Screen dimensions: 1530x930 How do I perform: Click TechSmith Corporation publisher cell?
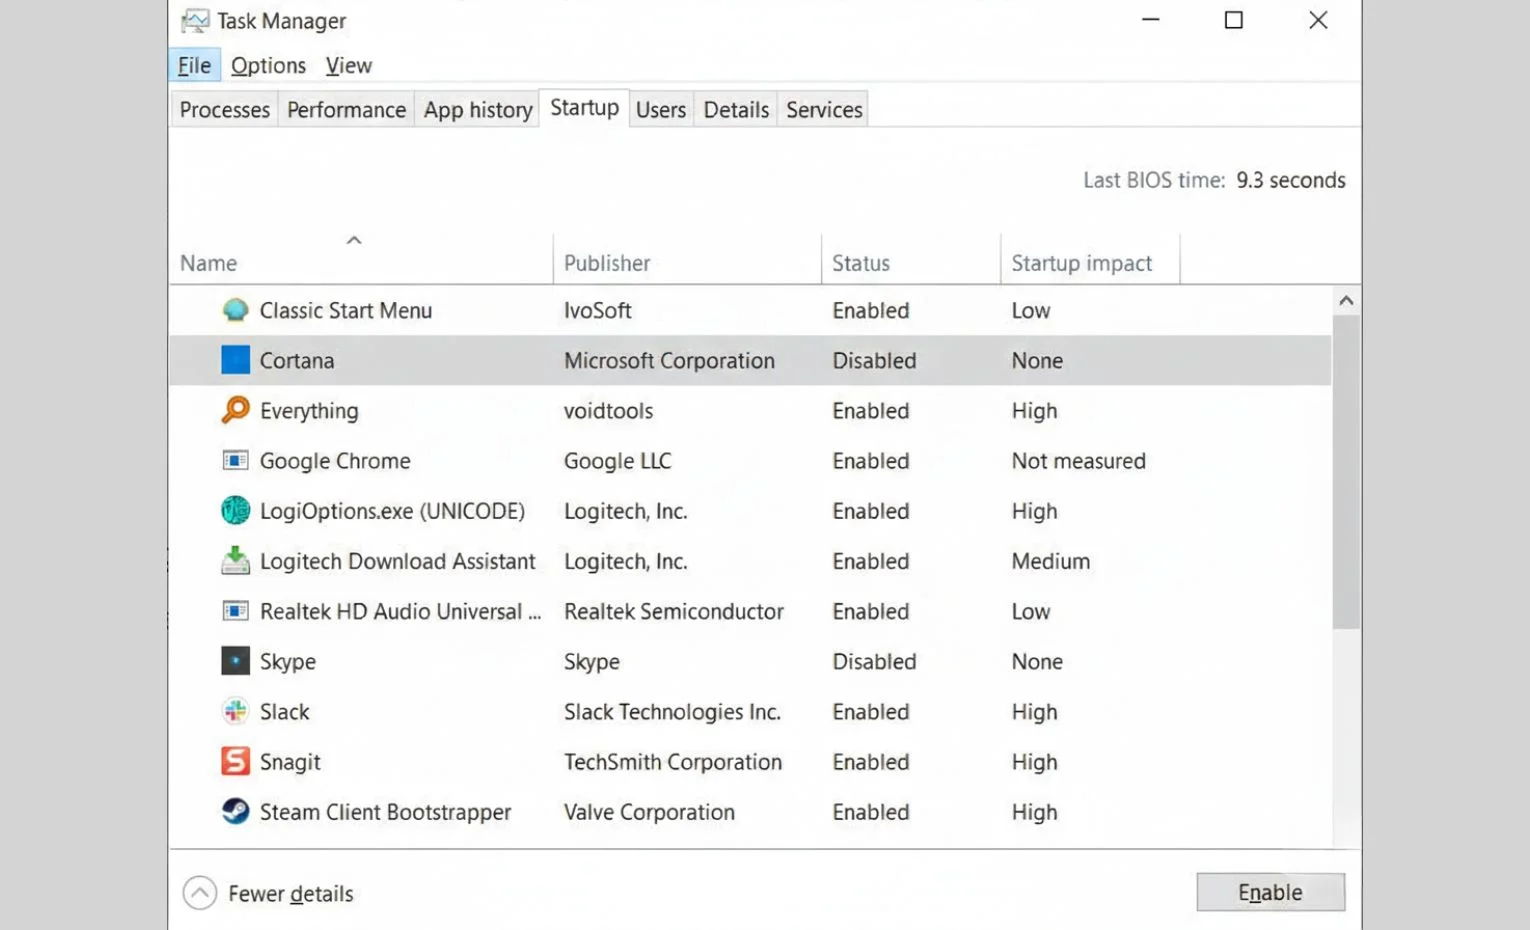[x=672, y=761]
